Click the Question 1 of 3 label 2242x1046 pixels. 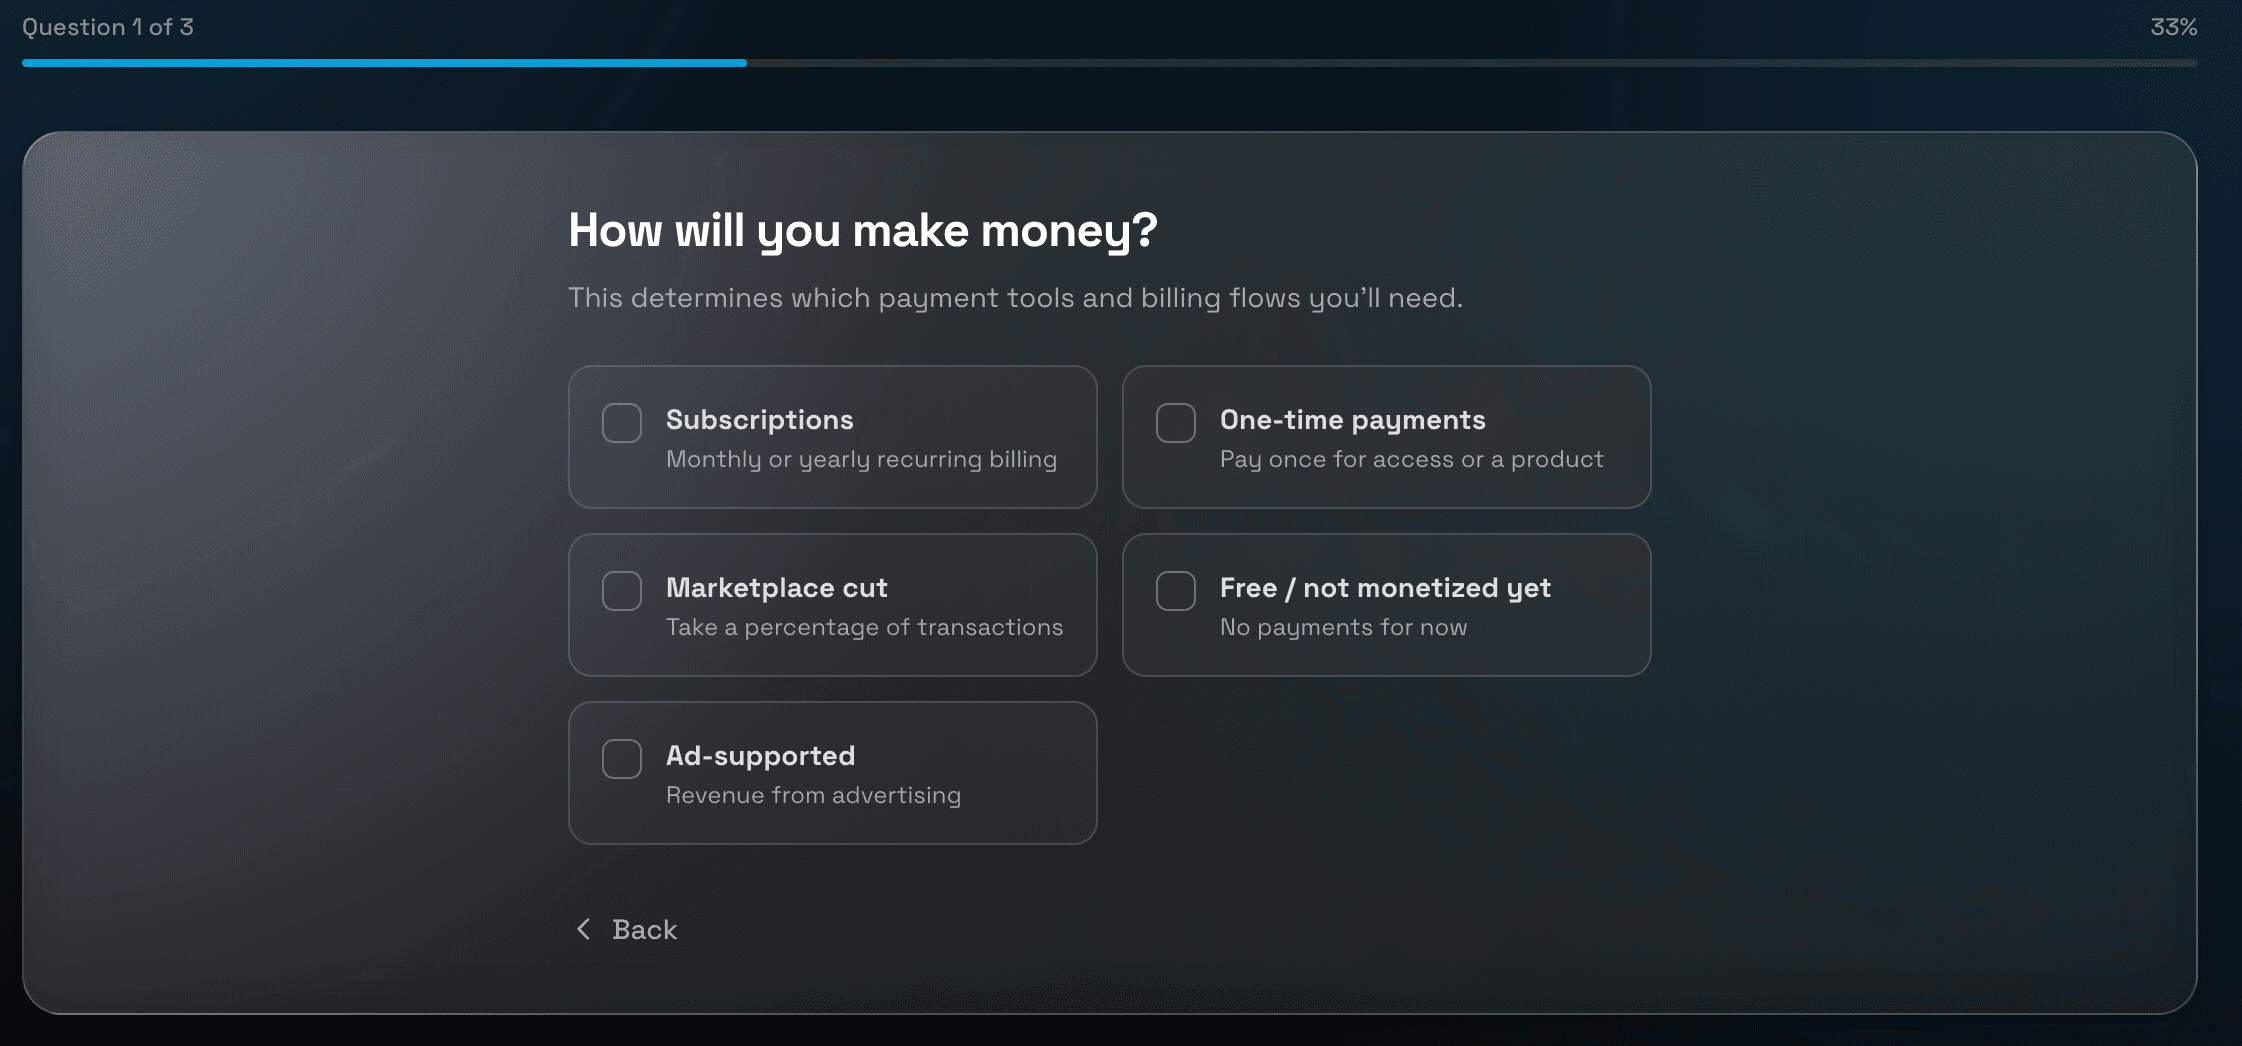[x=108, y=27]
